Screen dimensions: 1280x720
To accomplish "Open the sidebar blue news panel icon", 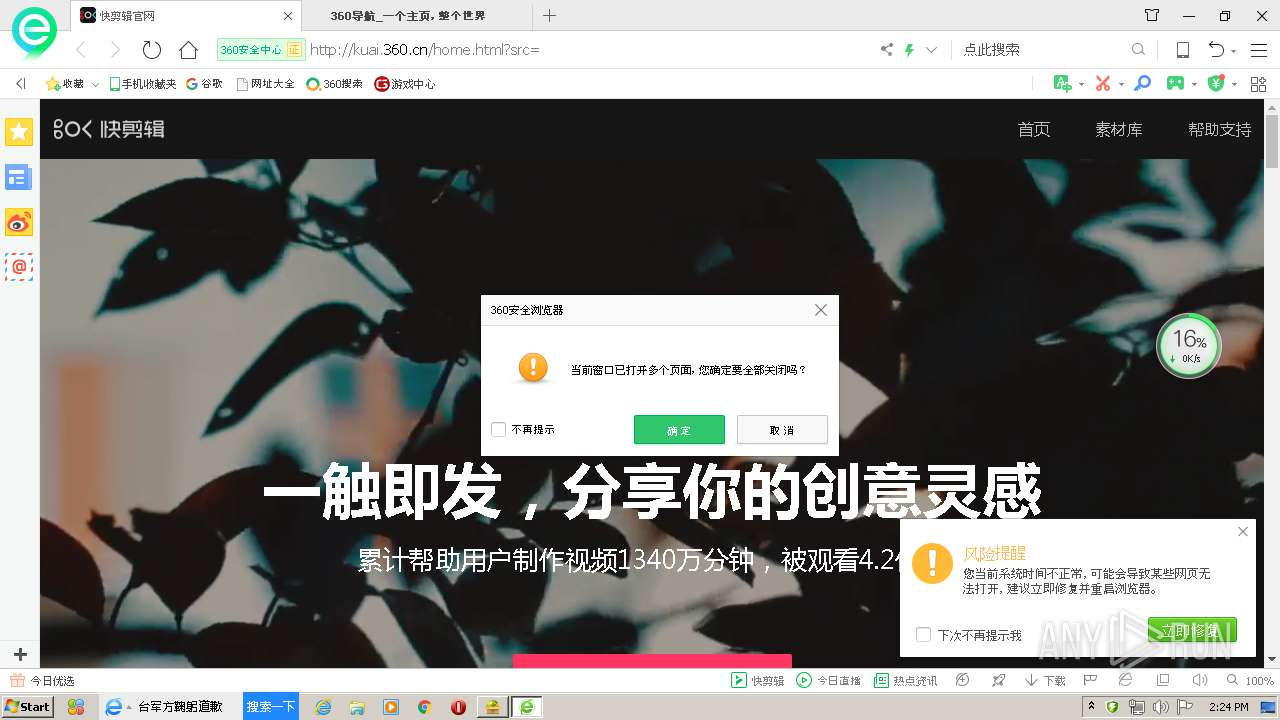I will pyautogui.click(x=19, y=177).
